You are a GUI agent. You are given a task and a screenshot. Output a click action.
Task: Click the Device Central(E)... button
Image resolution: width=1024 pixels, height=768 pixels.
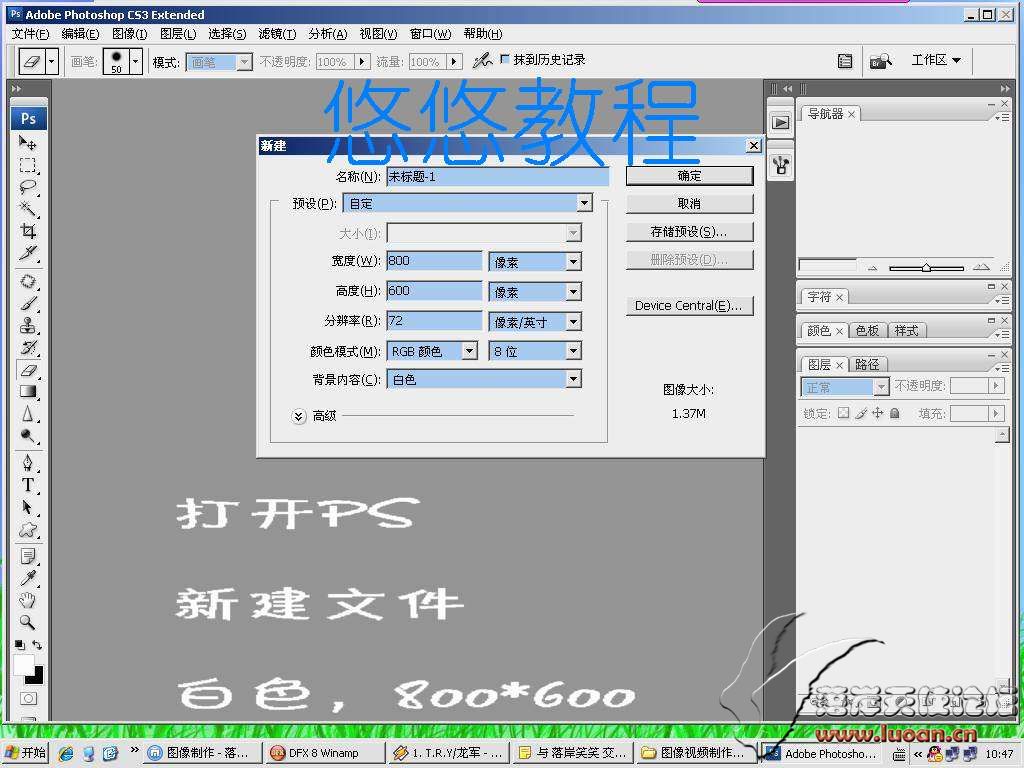pyautogui.click(x=690, y=306)
